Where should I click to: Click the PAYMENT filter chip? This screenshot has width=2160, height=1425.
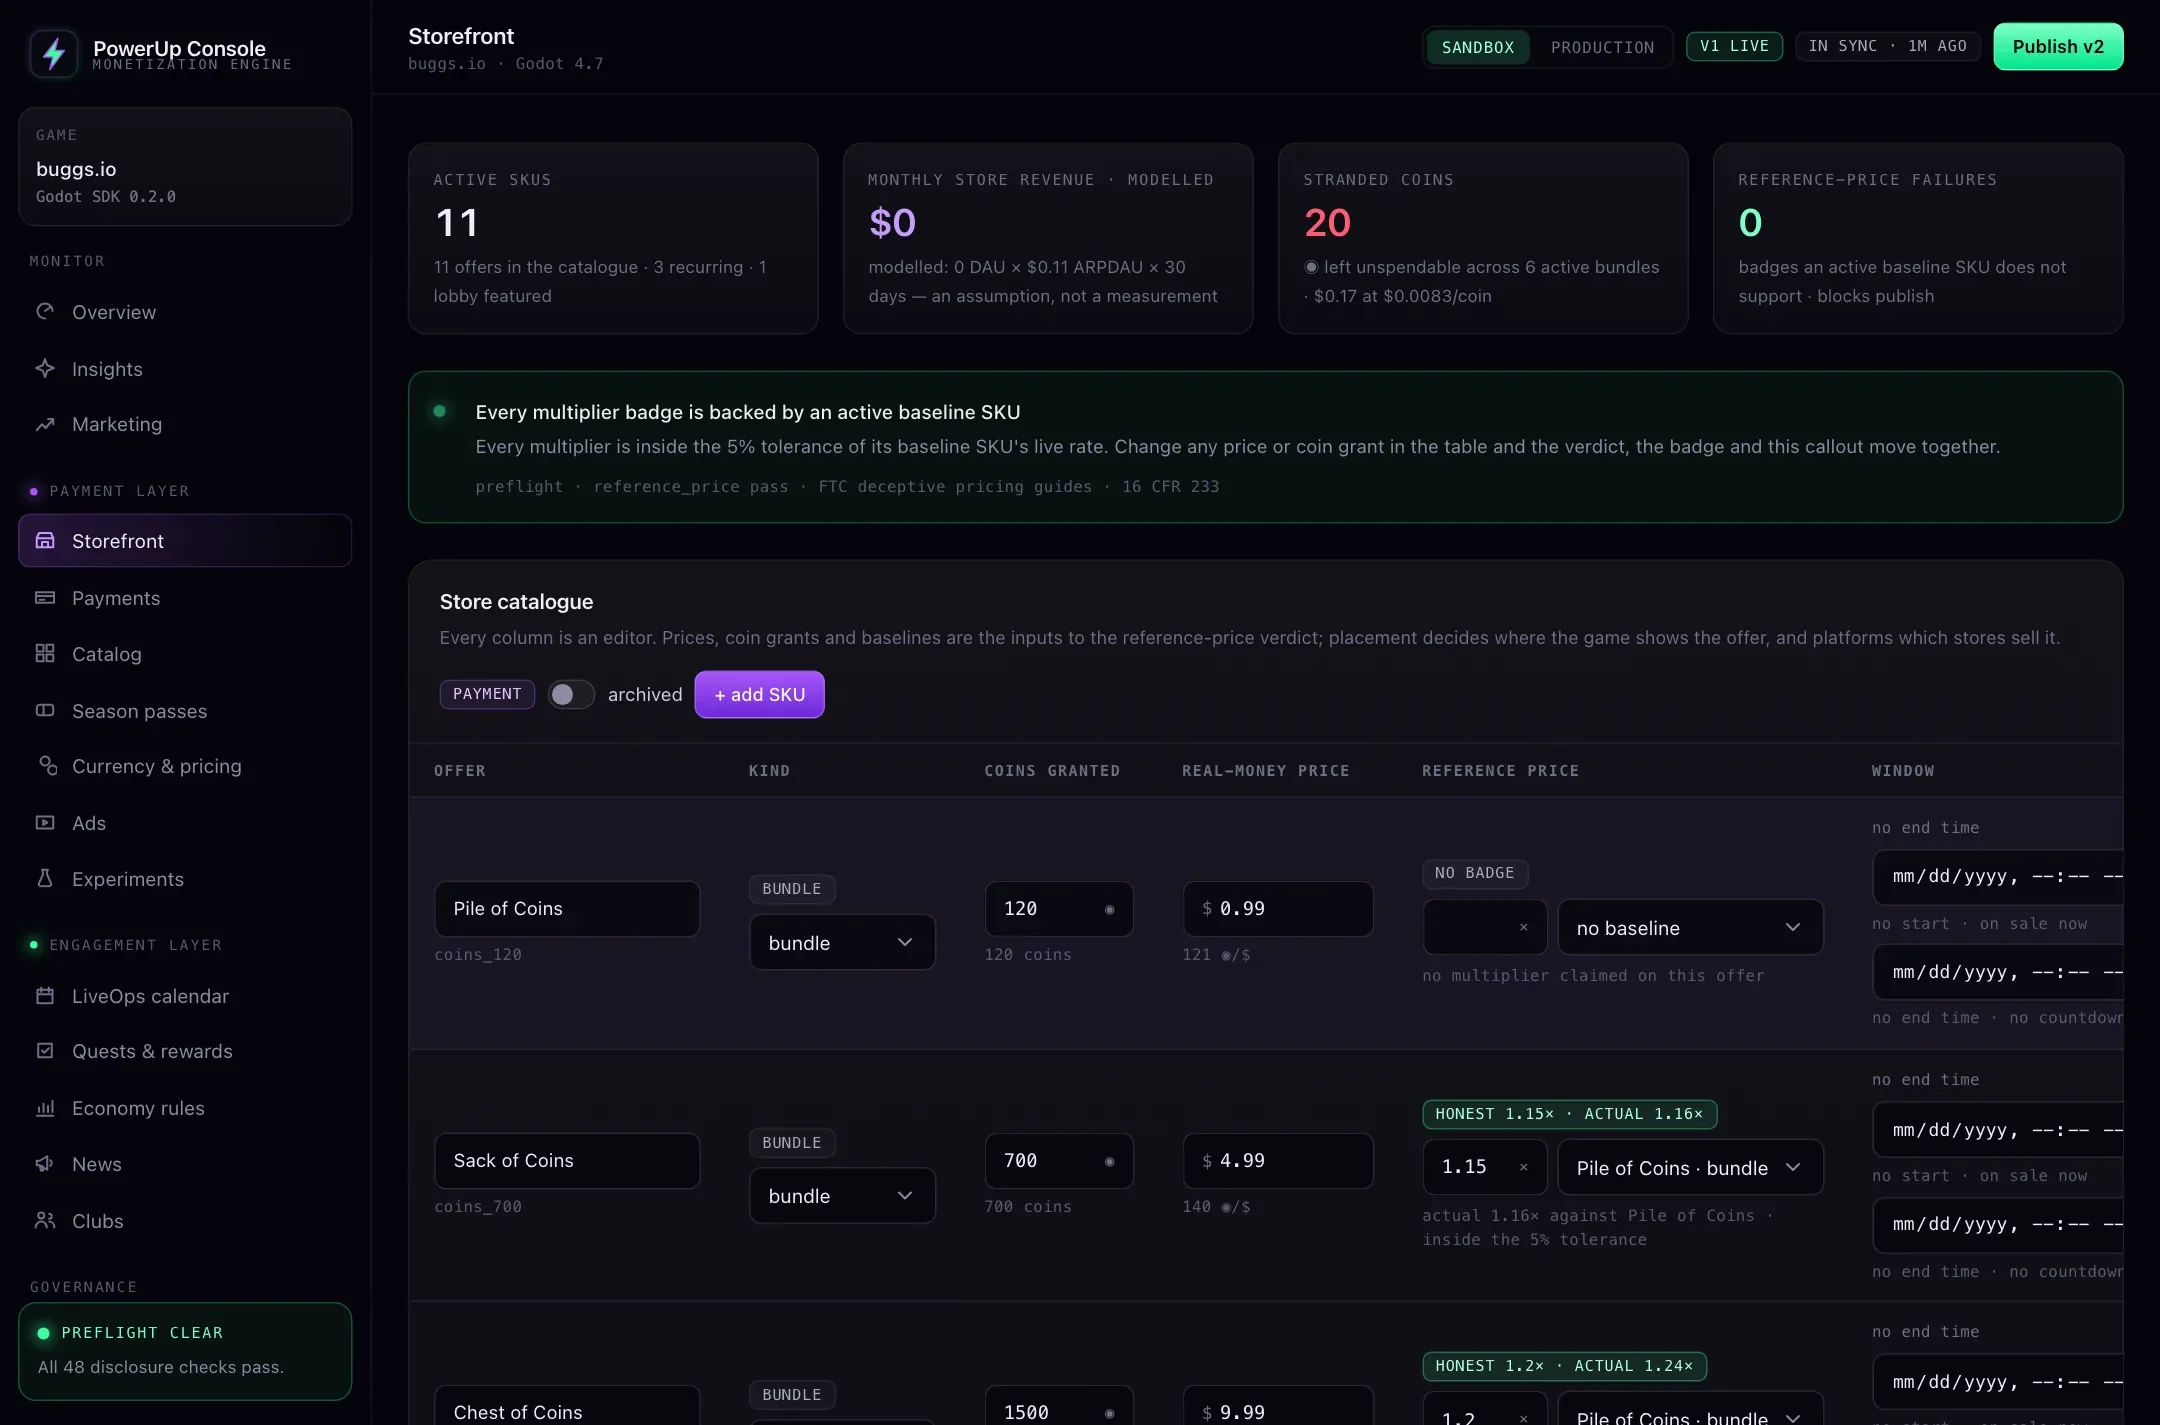[x=487, y=694]
